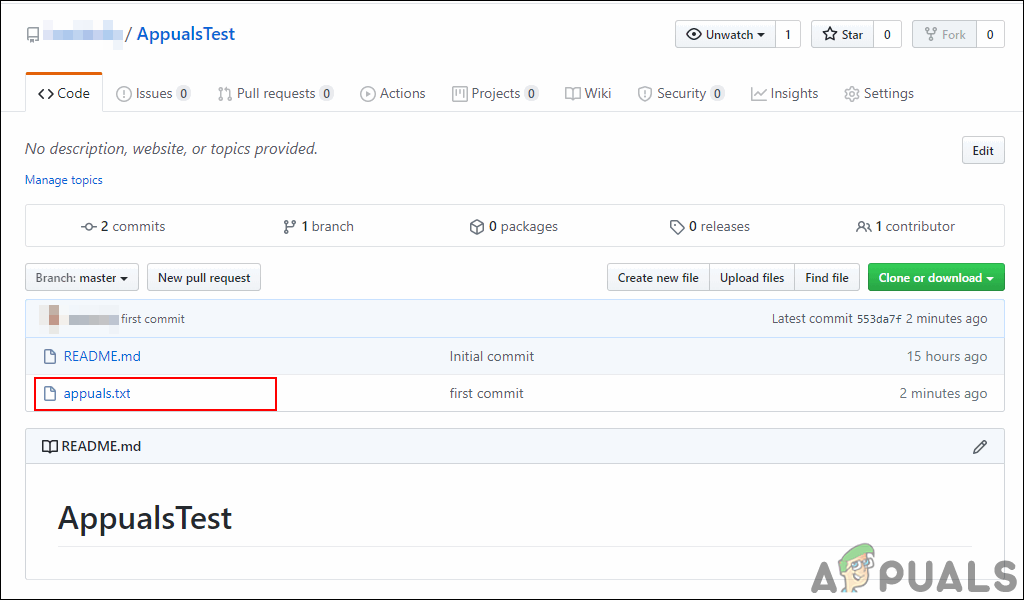Open the Pull requests tab
1024x600 pixels.
(275, 93)
